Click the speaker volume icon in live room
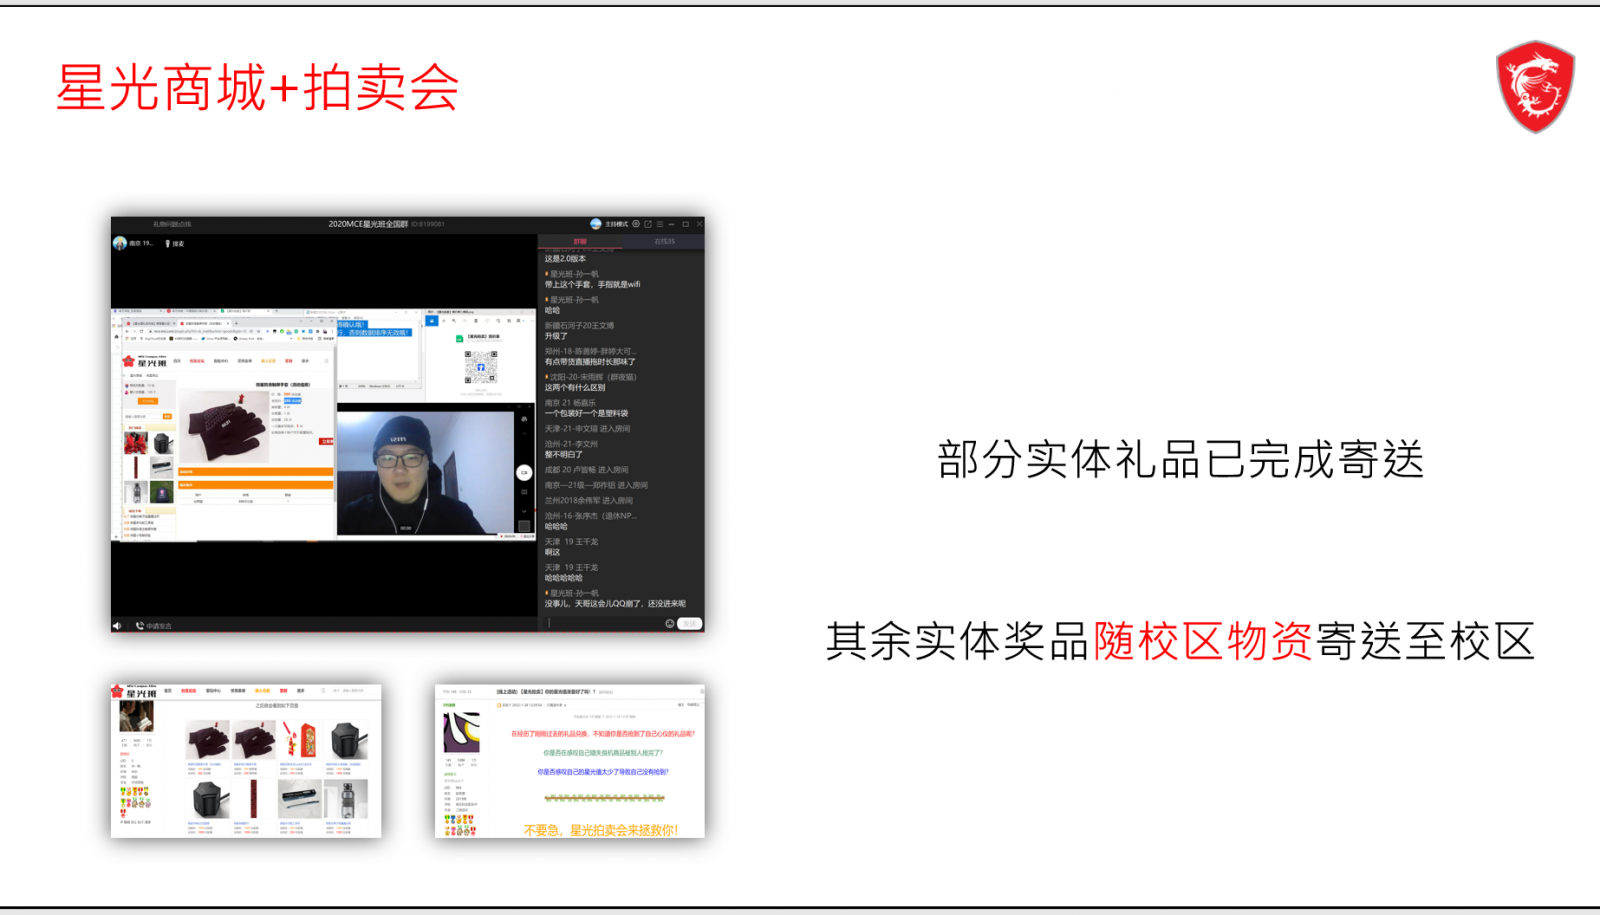The width and height of the screenshot is (1600, 915). tap(117, 626)
